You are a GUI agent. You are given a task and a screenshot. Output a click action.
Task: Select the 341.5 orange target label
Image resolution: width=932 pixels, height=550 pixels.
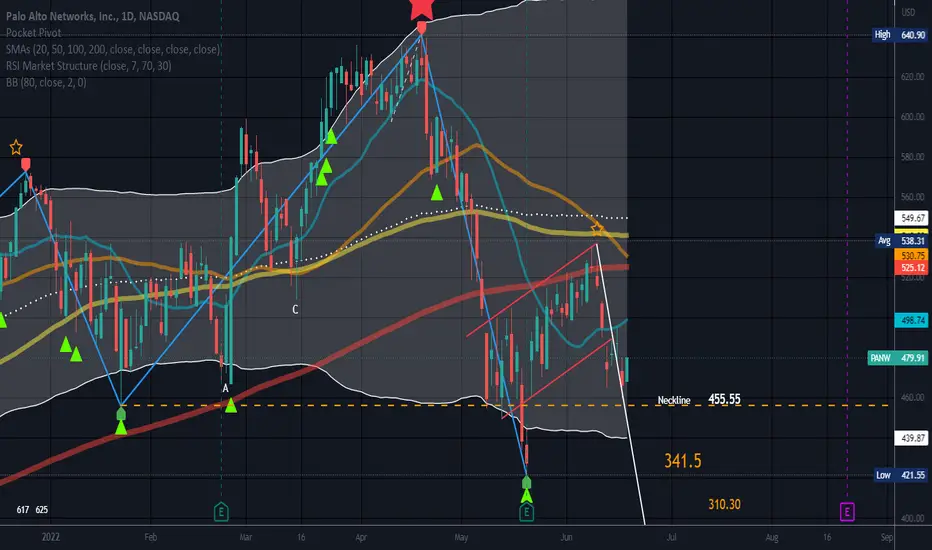click(682, 460)
